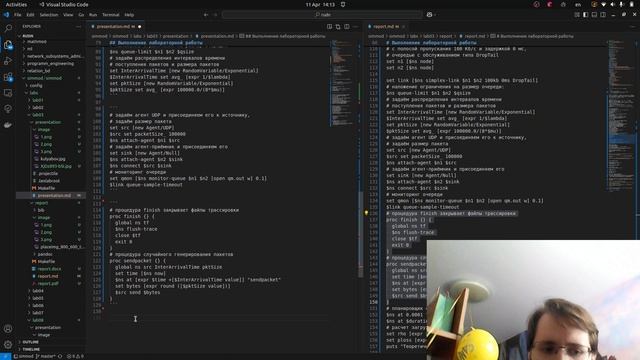The height and width of the screenshot is (360, 640).
Task: Go back with the navigation arrow
Action: 206,15
